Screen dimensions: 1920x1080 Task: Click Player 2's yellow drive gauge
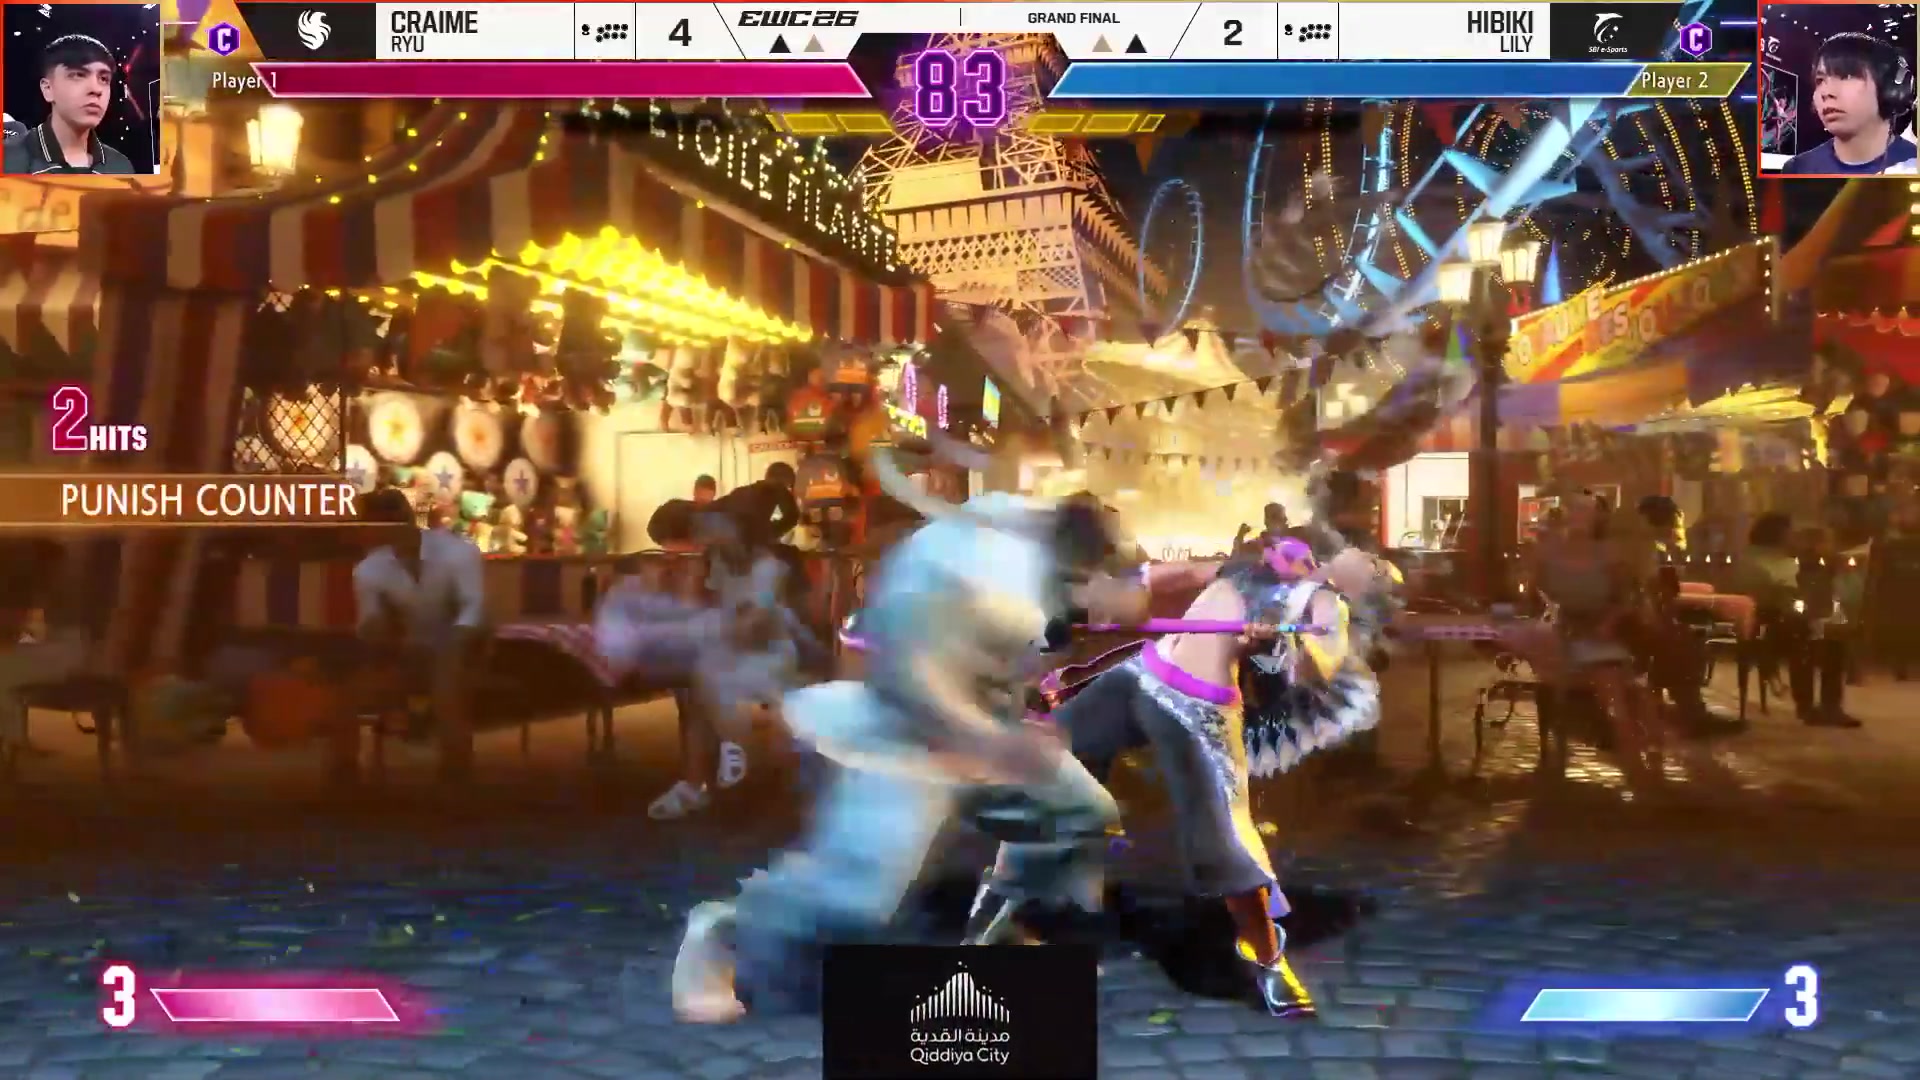tap(1096, 123)
